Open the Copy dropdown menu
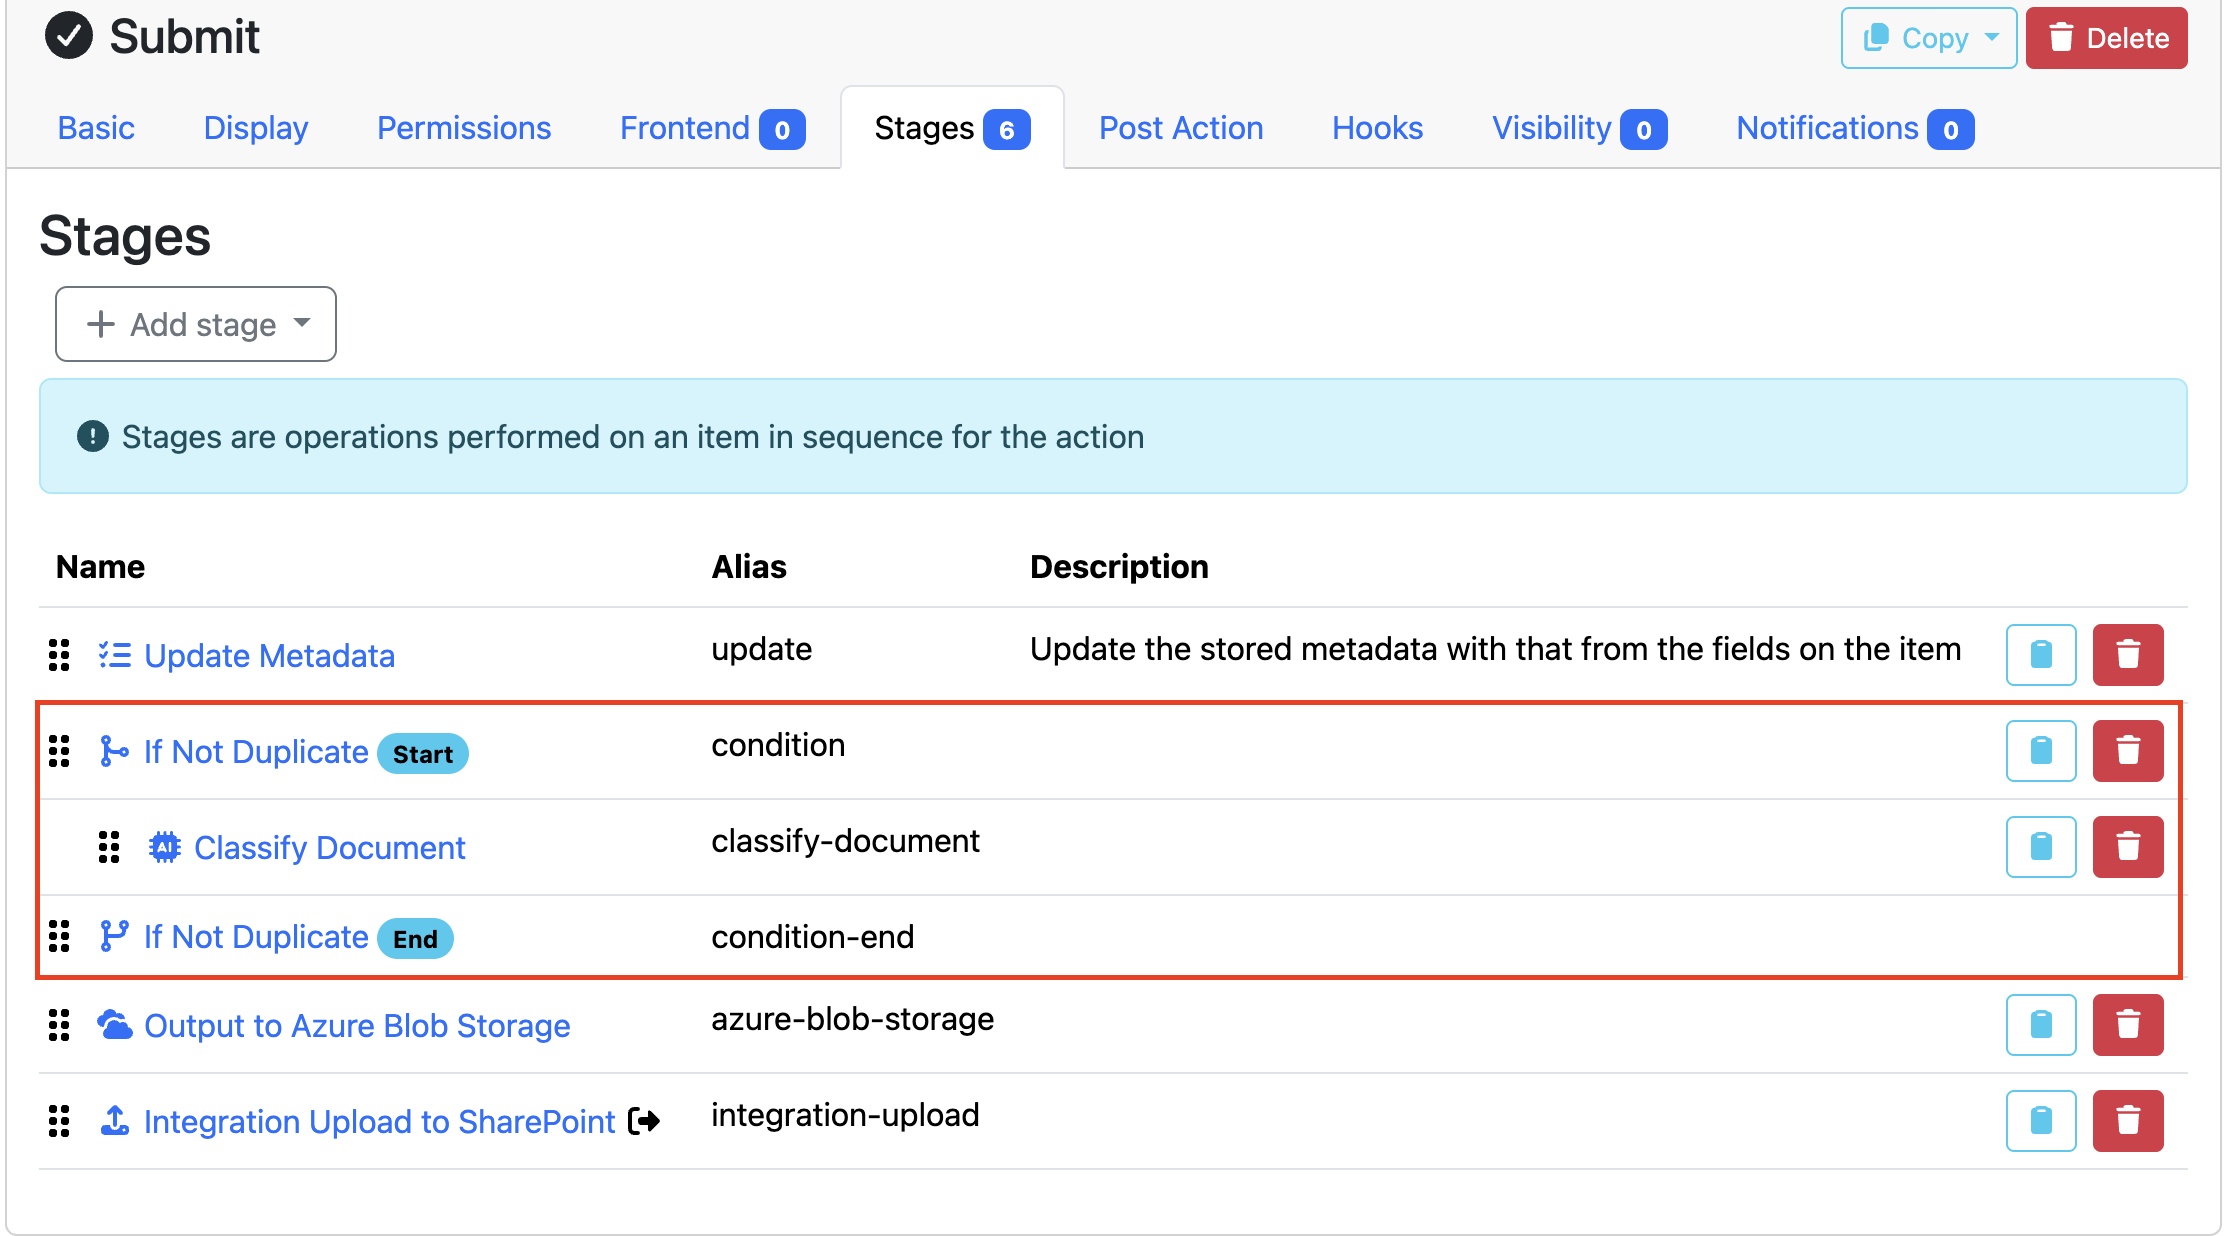Screen dimensions: 2226x1236 pos(1928,38)
